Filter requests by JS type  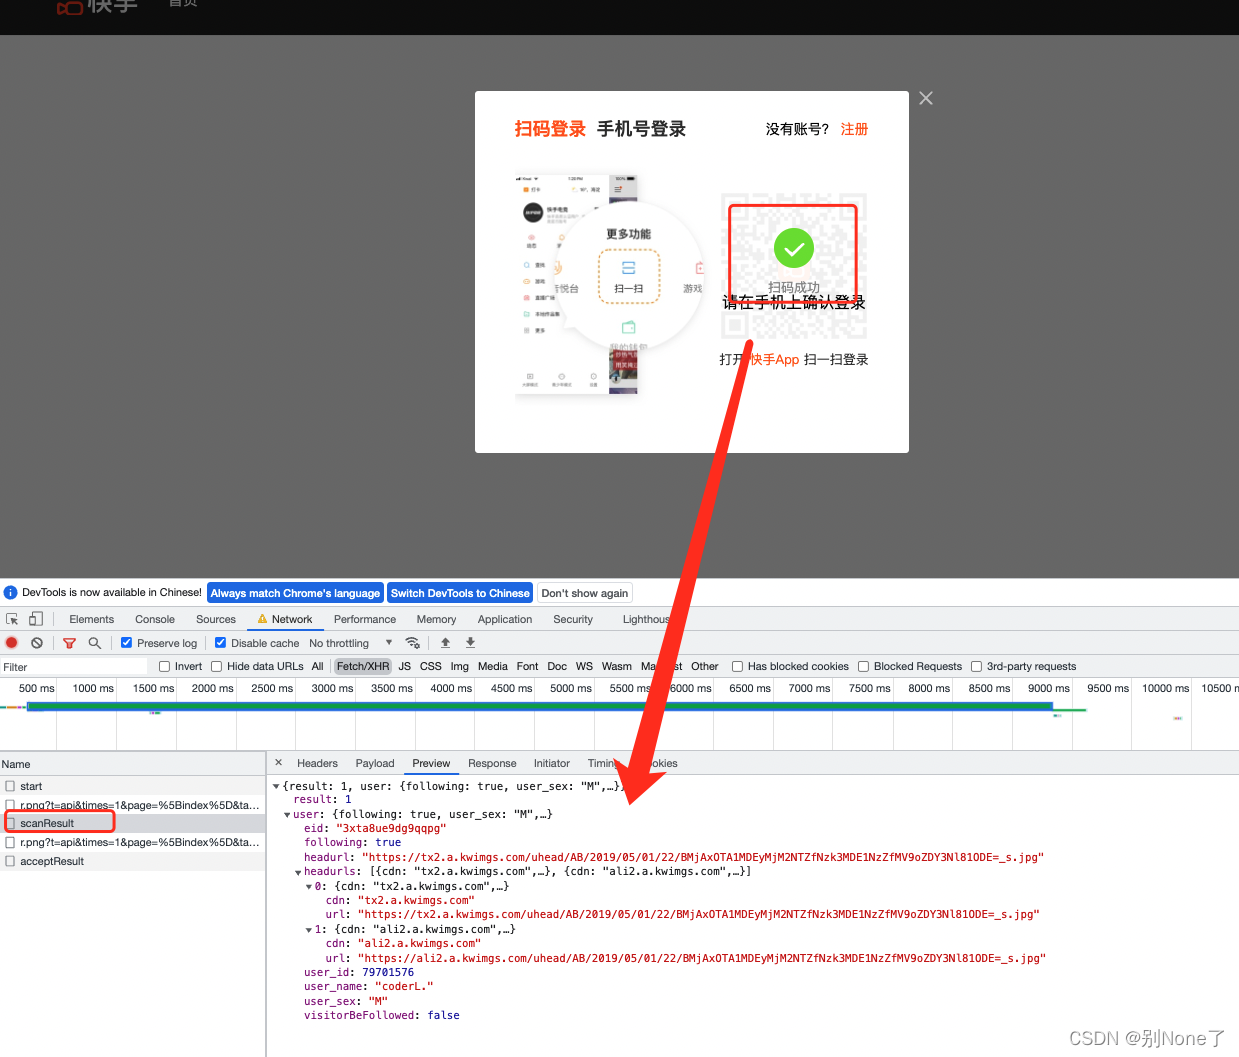click(405, 666)
